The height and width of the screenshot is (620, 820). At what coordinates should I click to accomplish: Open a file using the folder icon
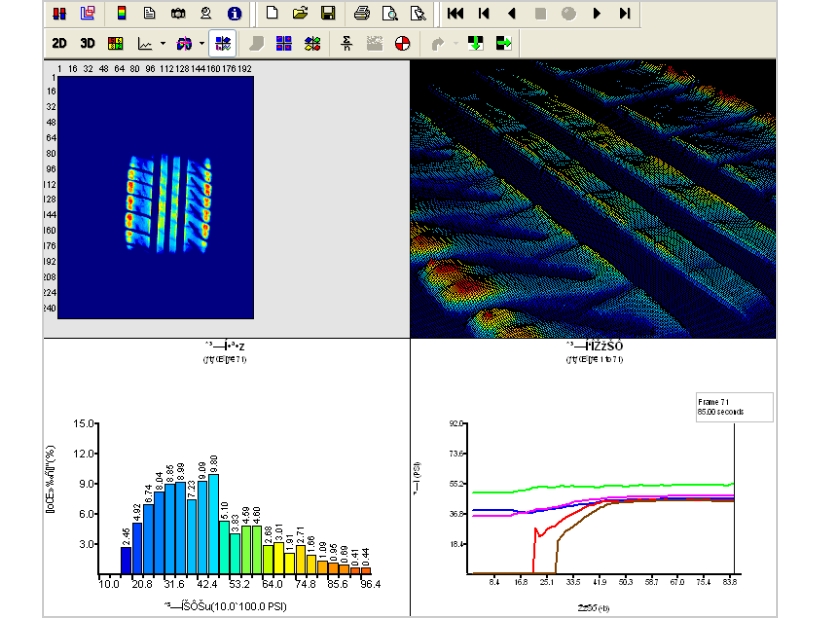point(300,14)
